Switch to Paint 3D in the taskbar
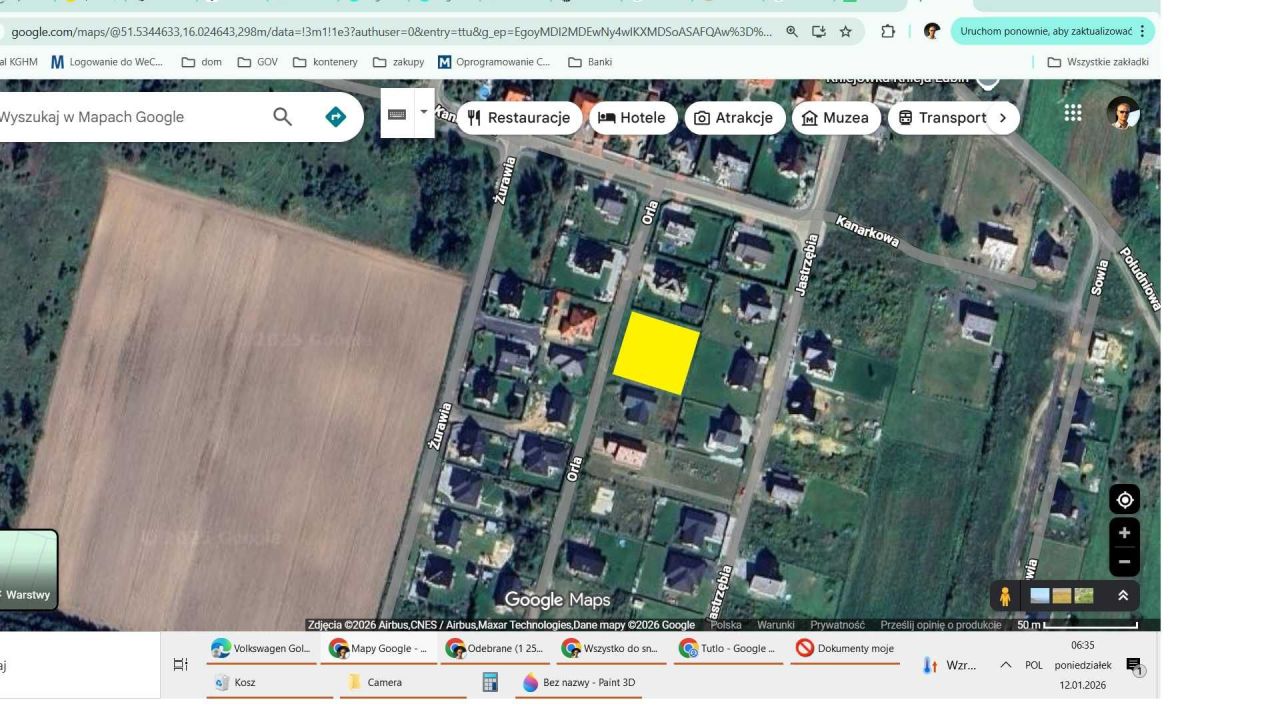 tap(579, 682)
